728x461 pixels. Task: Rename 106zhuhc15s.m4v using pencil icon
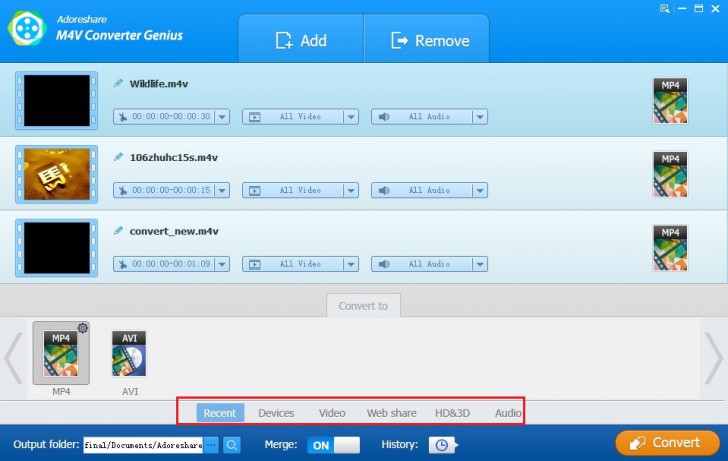[x=118, y=157]
